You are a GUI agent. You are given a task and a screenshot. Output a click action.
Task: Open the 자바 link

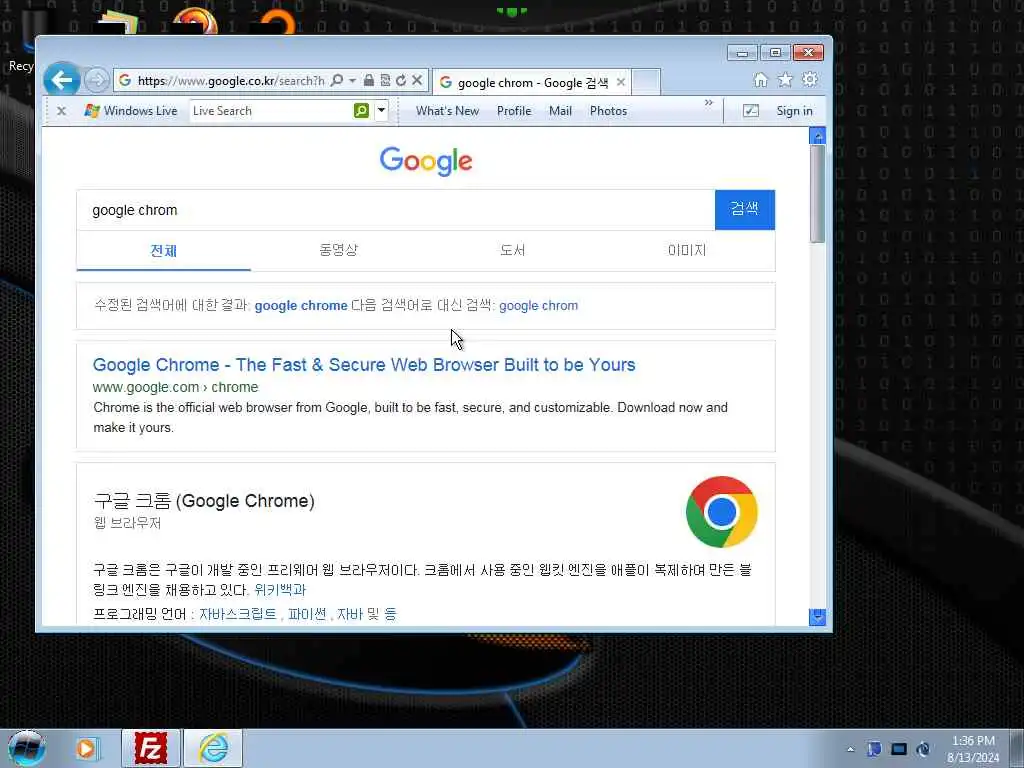(349, 614)
